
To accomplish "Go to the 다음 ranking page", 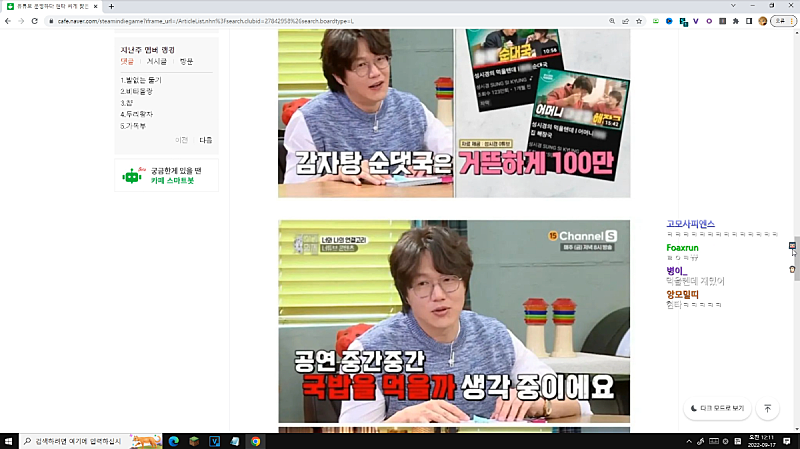I will pyautogui.click(x=206, y=140).
